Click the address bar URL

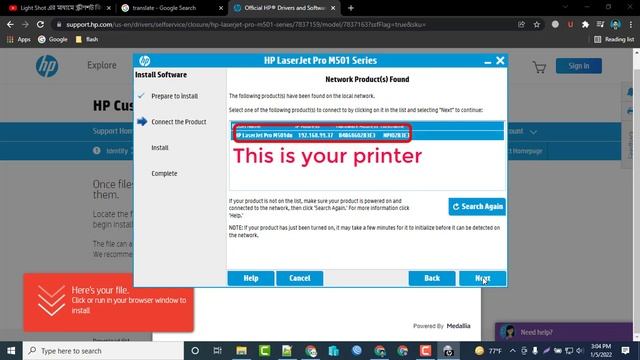pos(246,24)
